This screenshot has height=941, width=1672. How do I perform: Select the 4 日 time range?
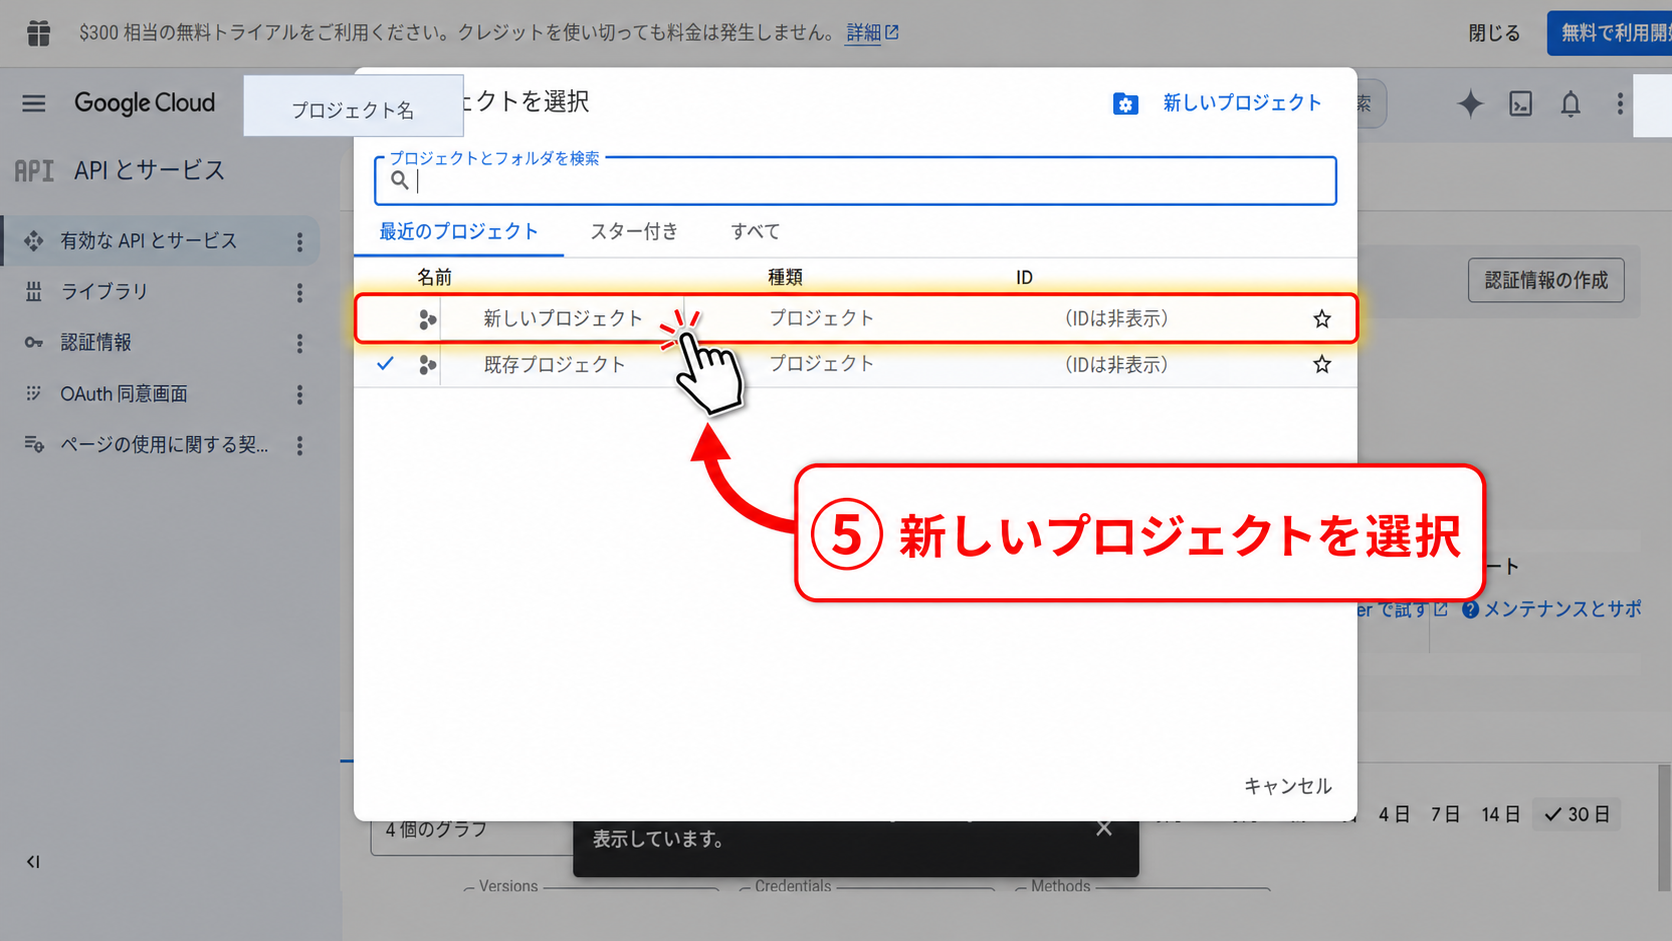click(1394, 815)
